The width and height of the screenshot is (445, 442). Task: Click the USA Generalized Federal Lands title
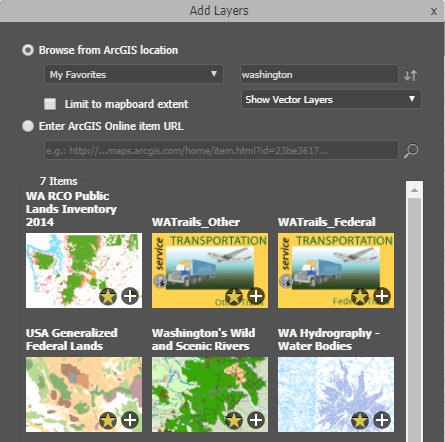pos(72,339)
